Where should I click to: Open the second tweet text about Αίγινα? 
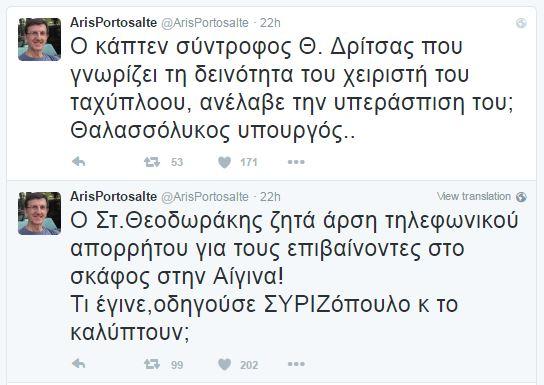tap(294, 276)
